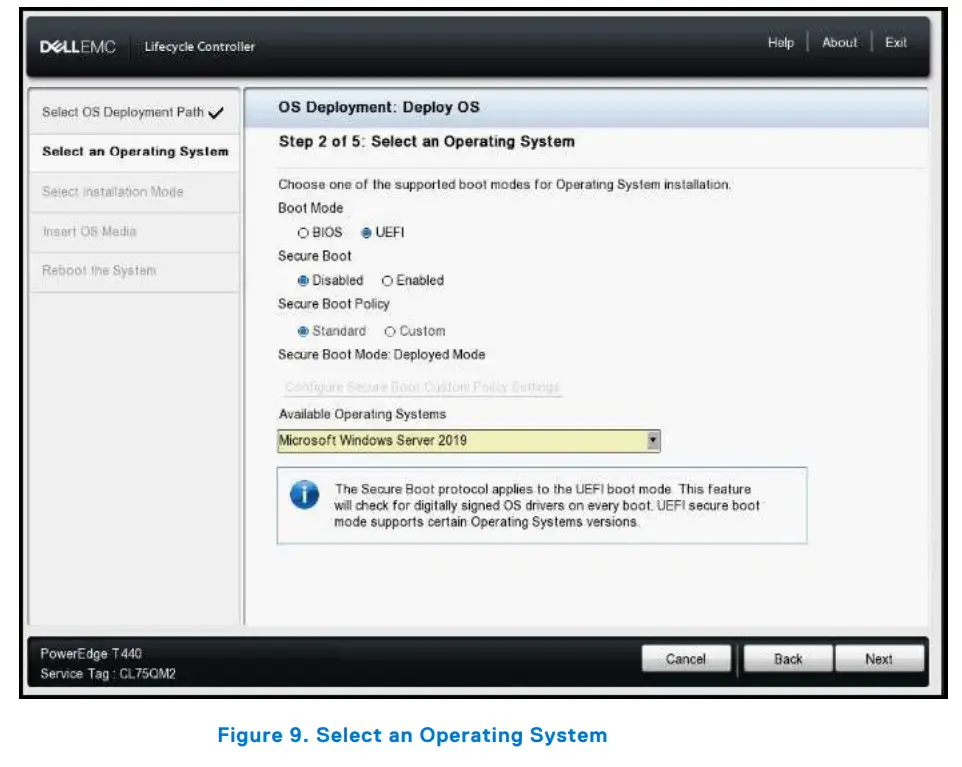
Task: Click the Back button
Action: 787,658
